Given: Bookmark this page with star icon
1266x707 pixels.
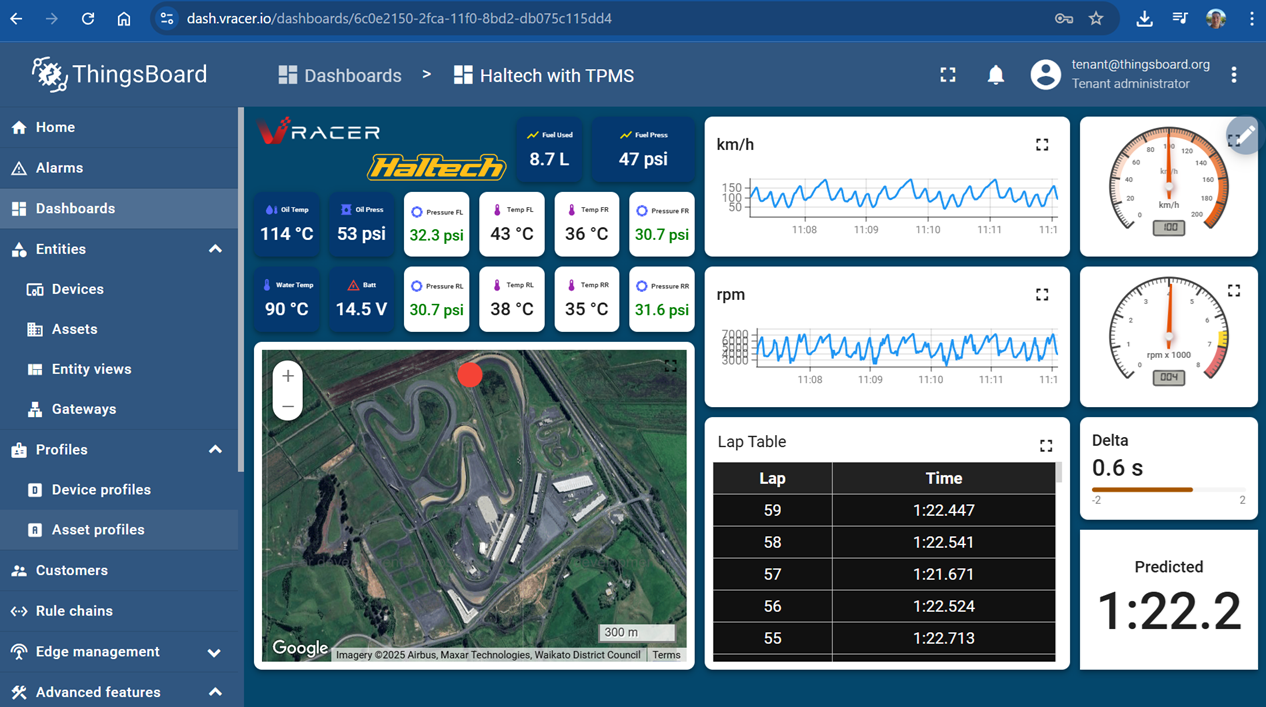Looking at the screenshot, I should [1096, 18].
